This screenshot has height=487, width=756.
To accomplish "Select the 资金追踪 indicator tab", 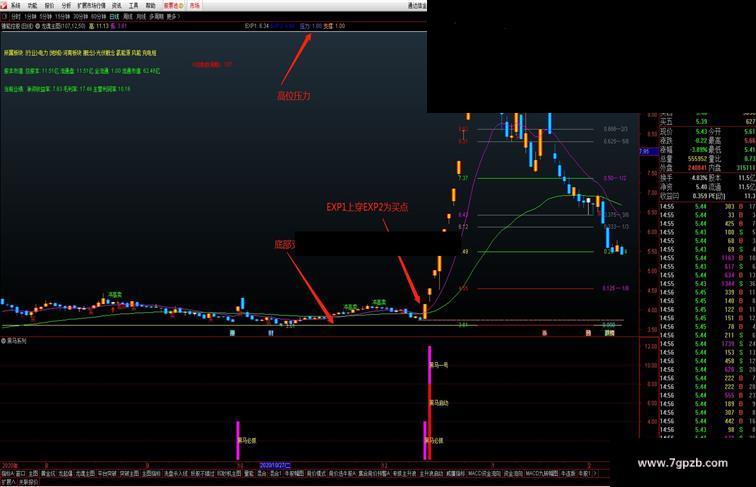I will [x=513, y=474].
